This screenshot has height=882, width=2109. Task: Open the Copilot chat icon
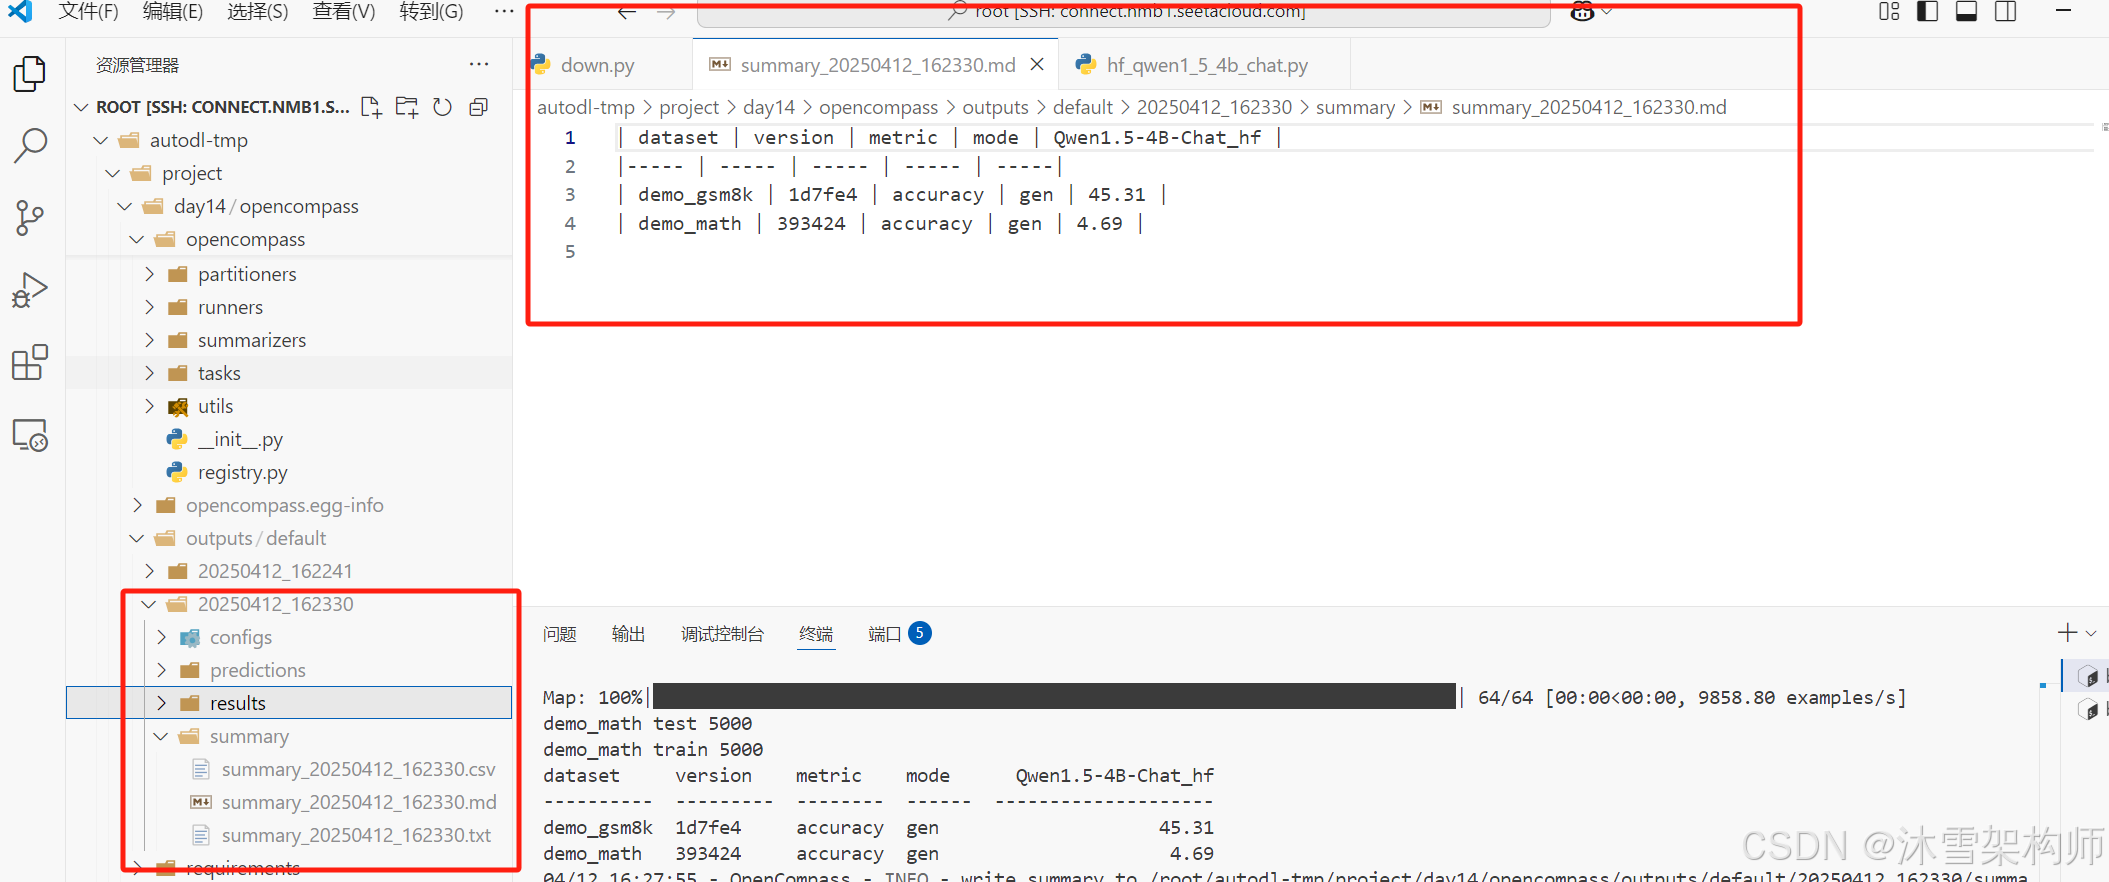pyautogui.click(x=1582, y=12)
